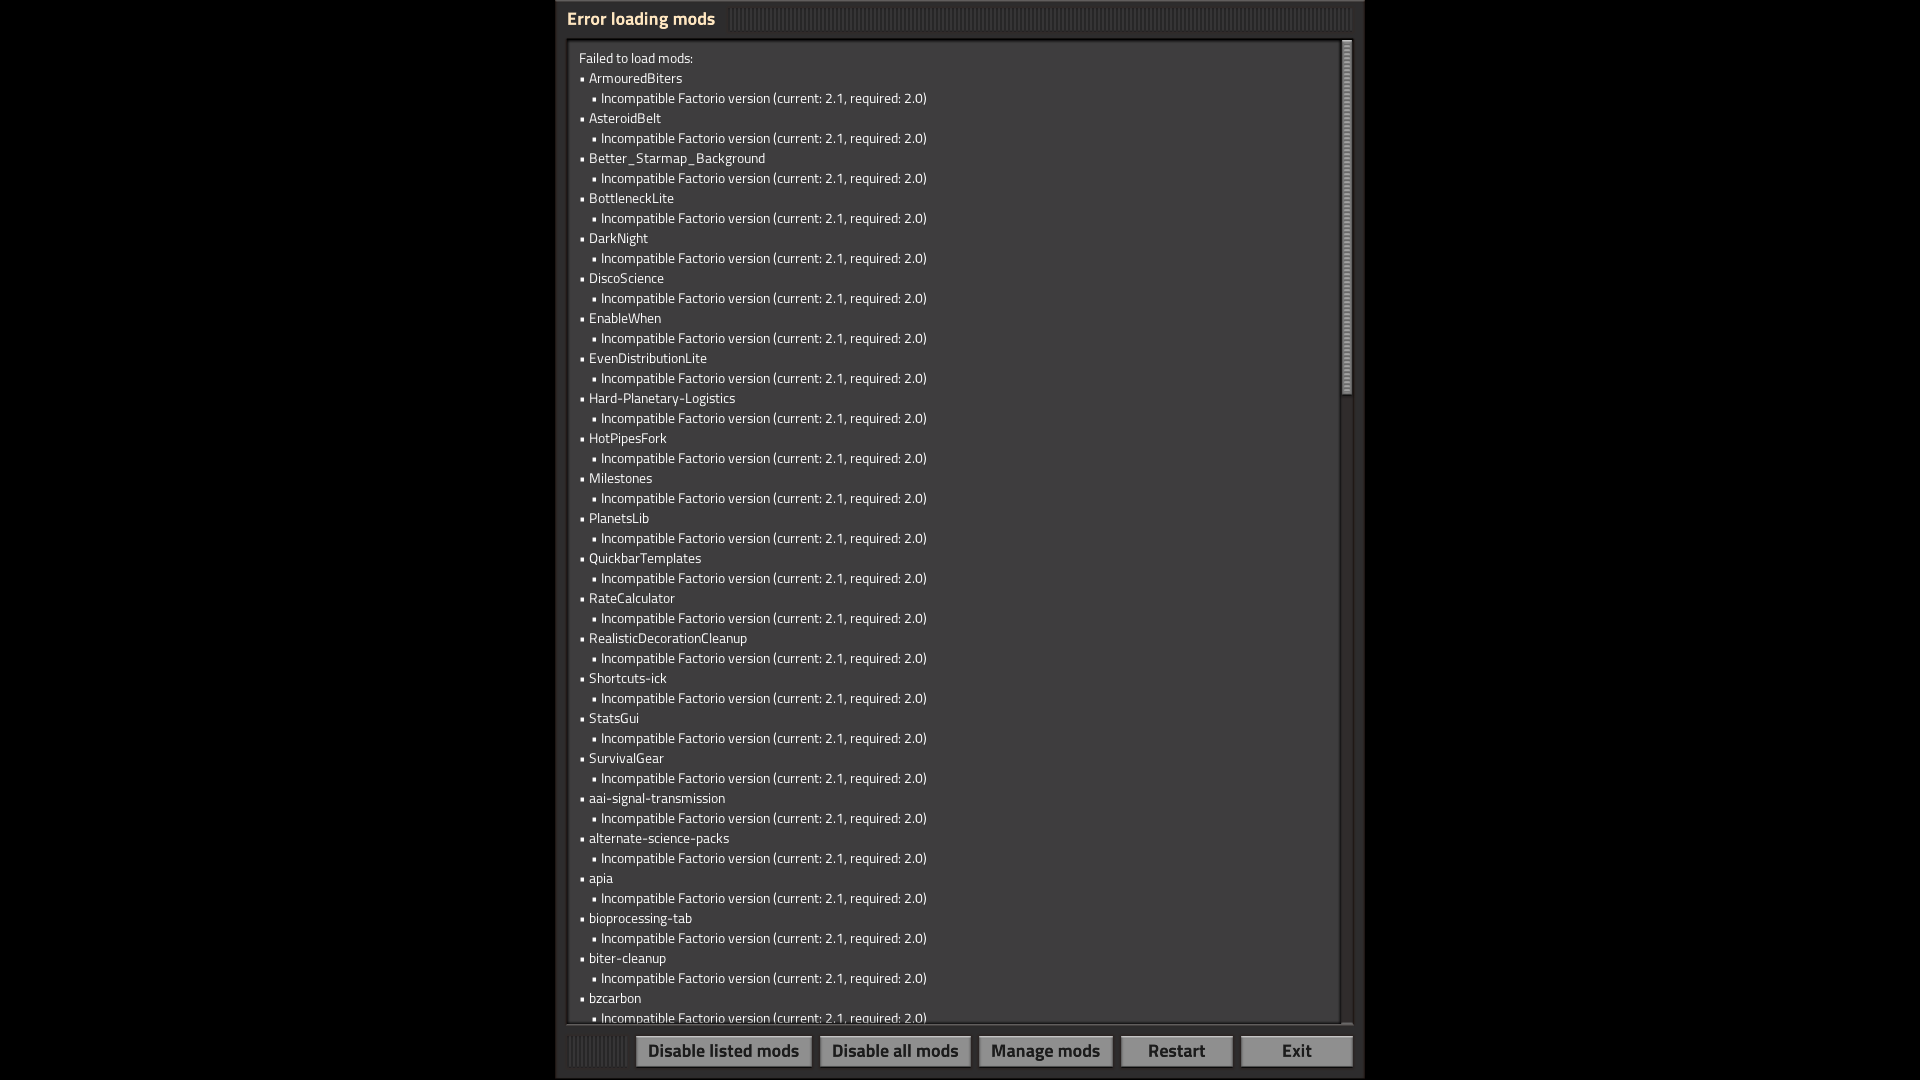This screenshot has width=1920, height=1080.
Task: Click the BottleneckLite mod entry
Action: coord(631,198)
